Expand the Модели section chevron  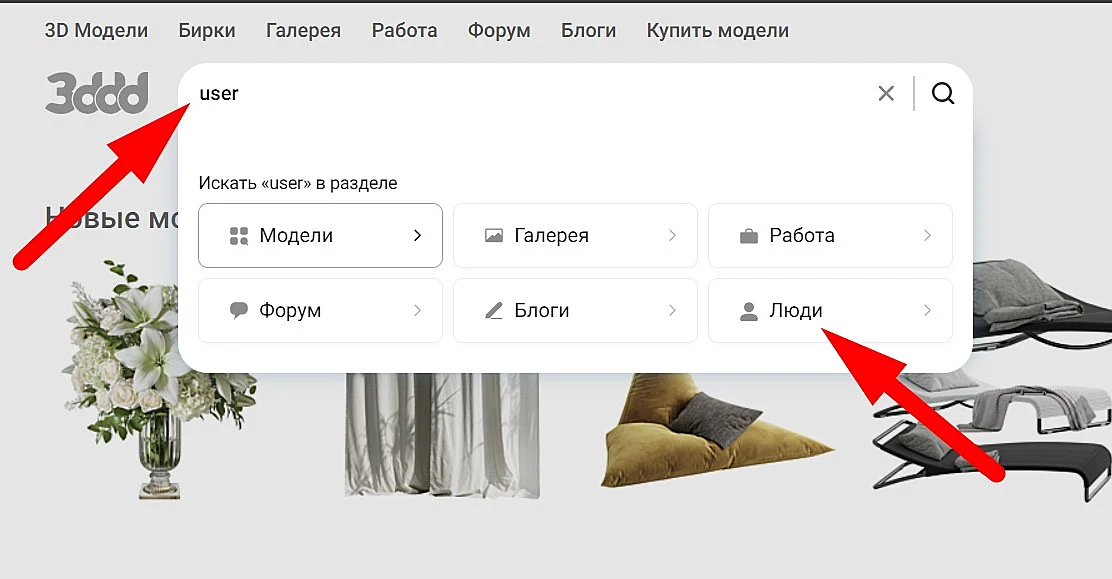click(x=418, y=236)
